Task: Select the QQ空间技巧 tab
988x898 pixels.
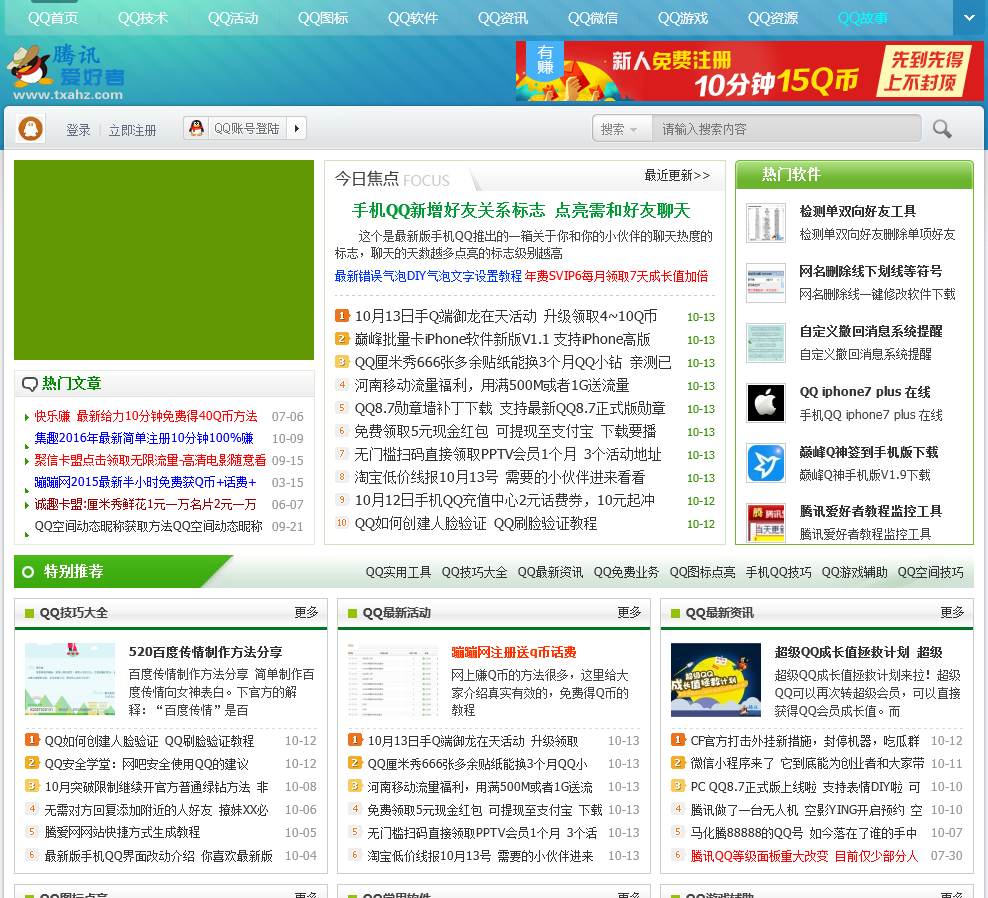Action: 931,572
